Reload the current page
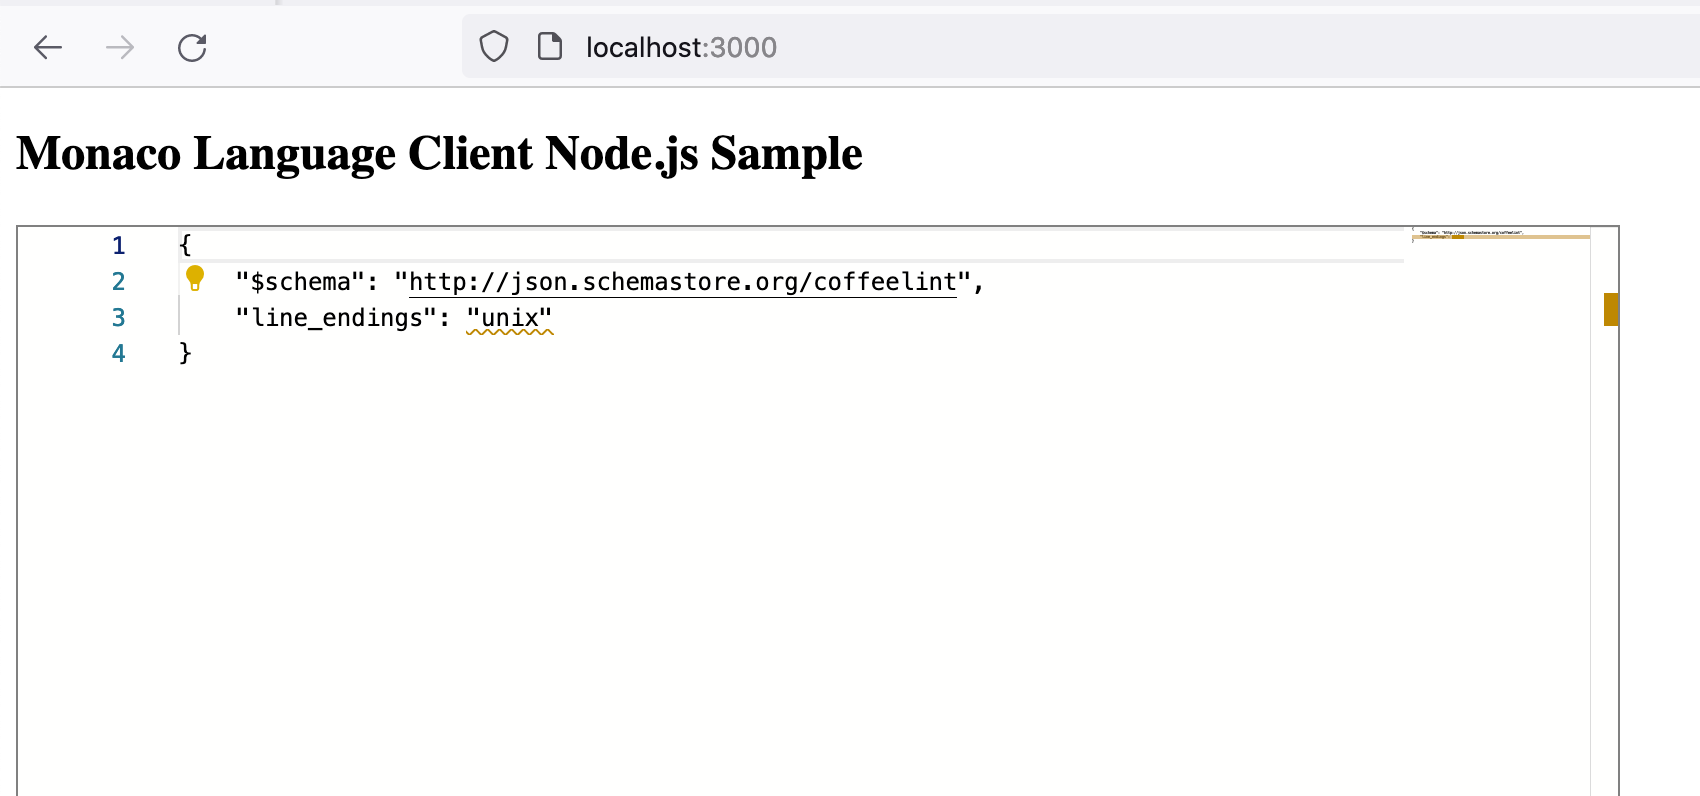Viewport: 1700px width, 796px height. click(192, 47)
